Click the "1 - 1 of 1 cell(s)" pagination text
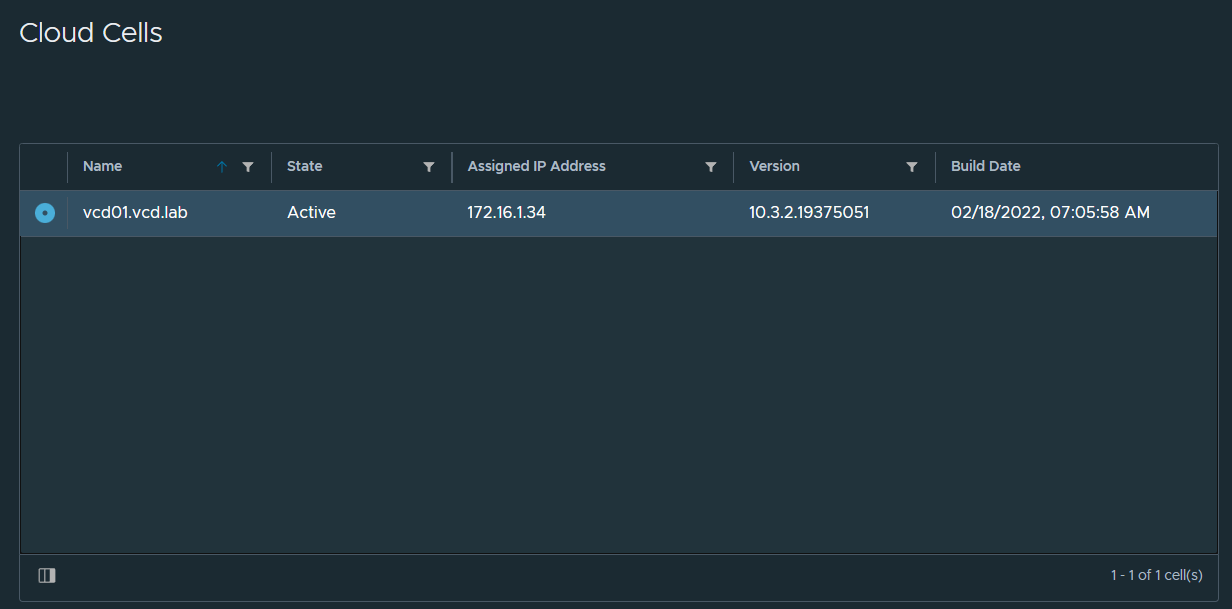This screenshot has width=1232, height=609. (1156, 575)
